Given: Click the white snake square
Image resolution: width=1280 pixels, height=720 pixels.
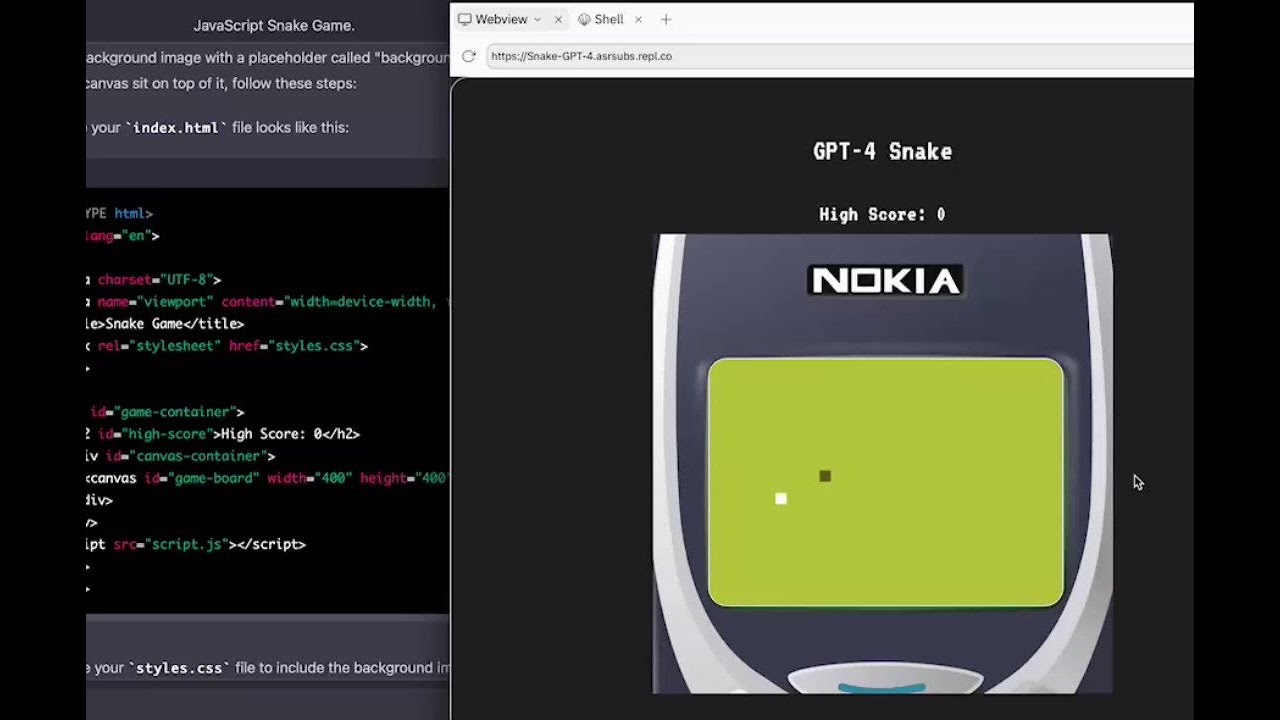Looking at the screenshot, I should [781, 498].
